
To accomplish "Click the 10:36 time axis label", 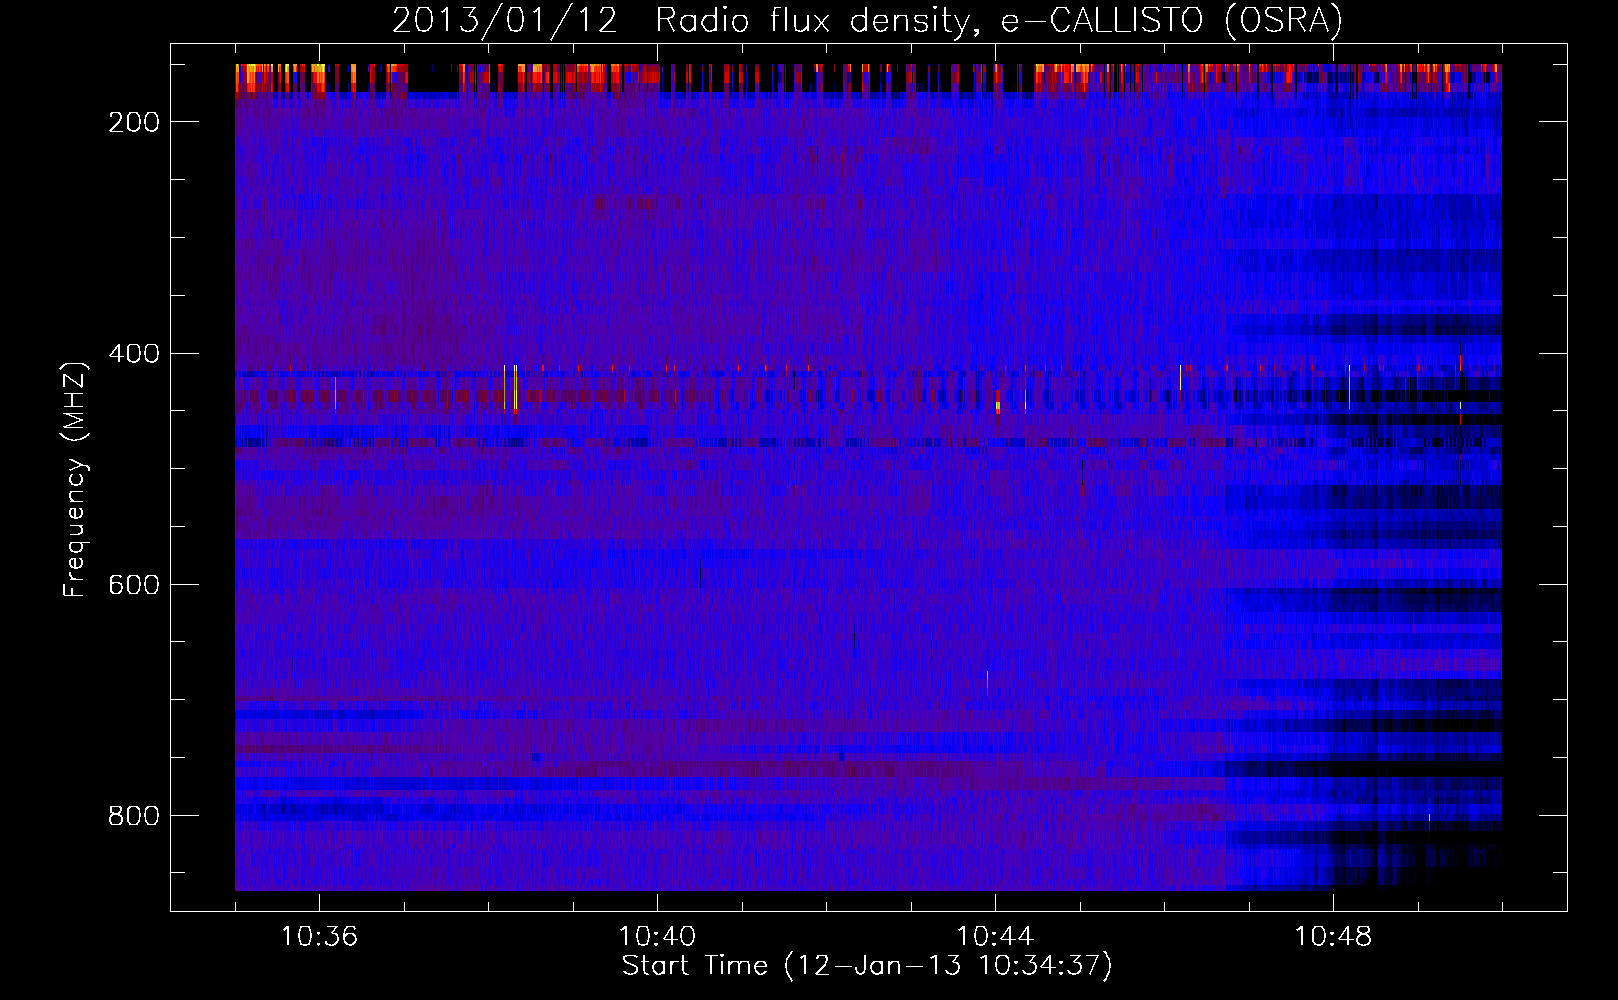I will click(319, 937).
